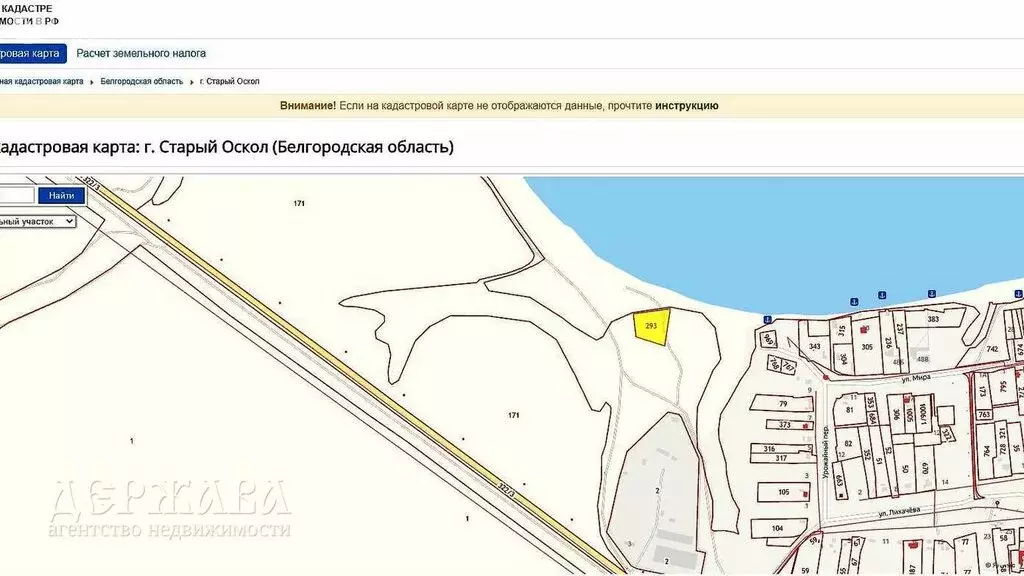
Task: Go to the г. Старый Оскол breadcrumb
Action: [x=229, y=82]
